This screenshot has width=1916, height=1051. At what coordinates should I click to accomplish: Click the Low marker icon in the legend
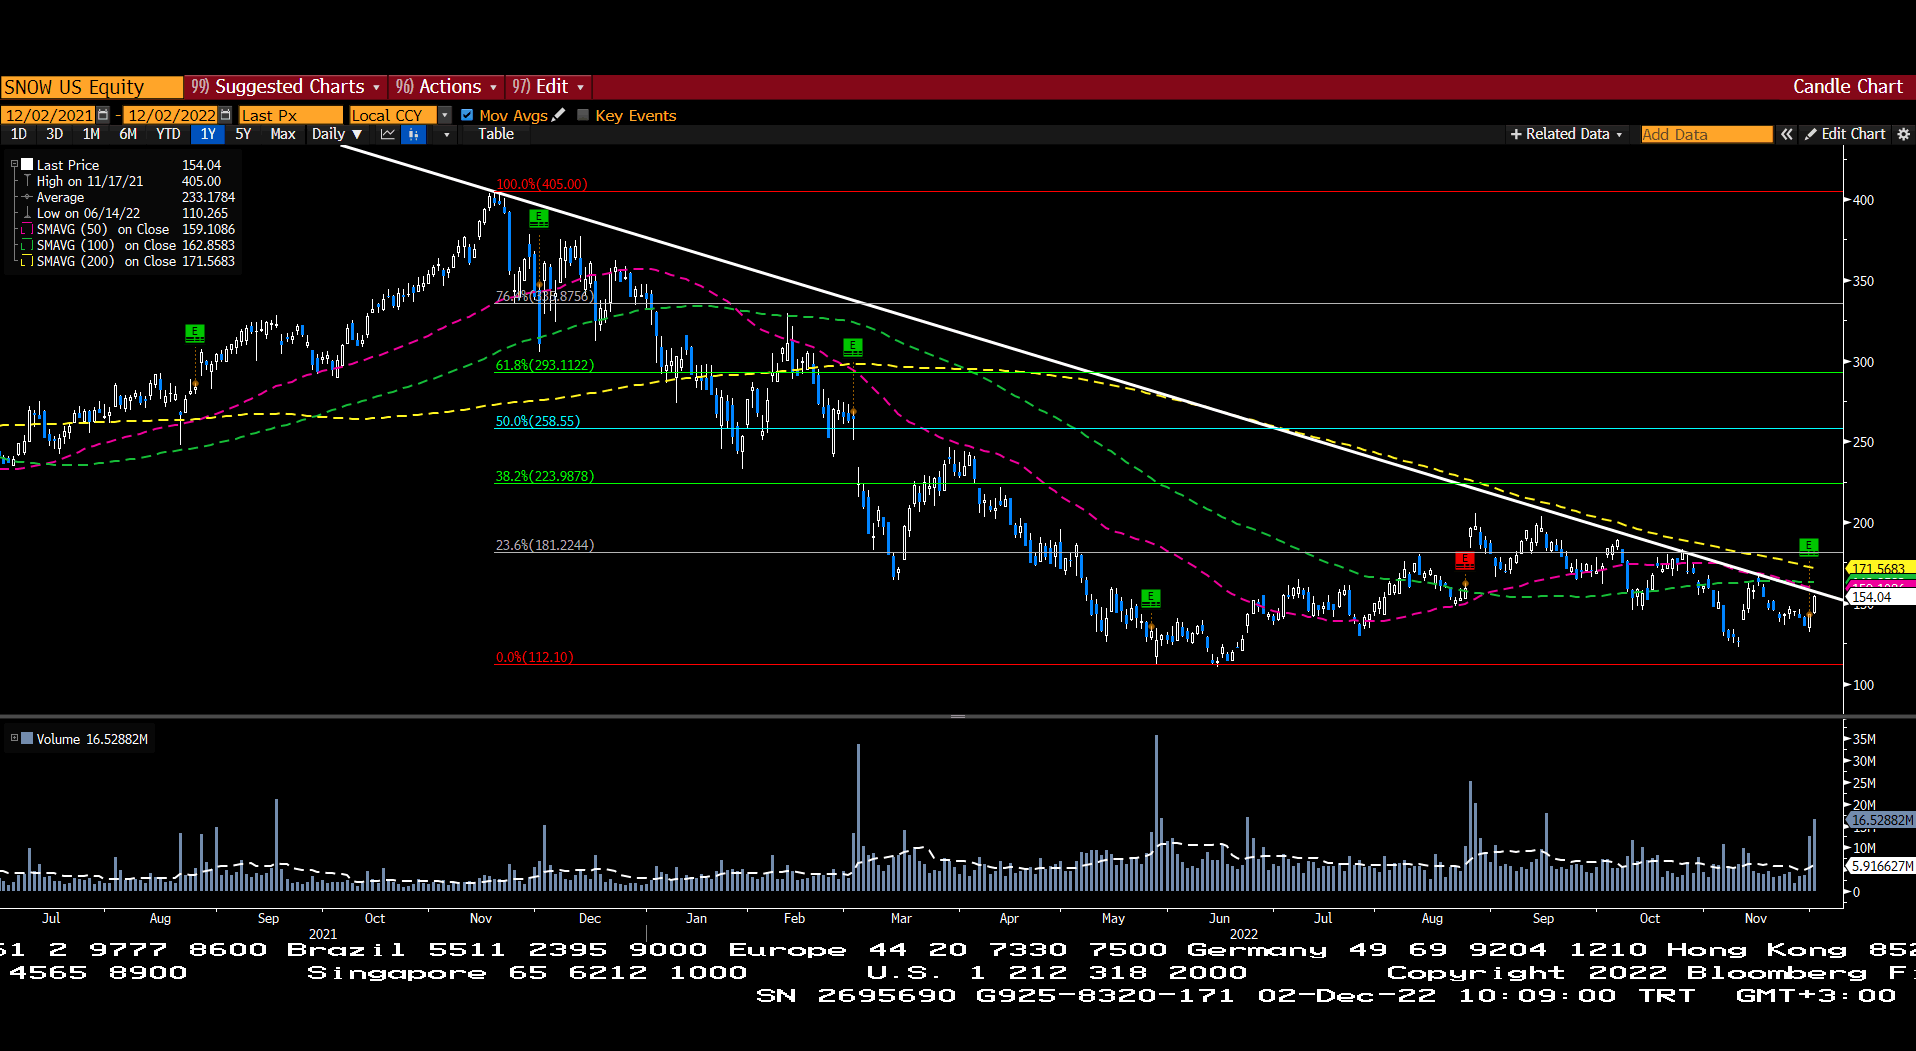[x=28, y=213]
